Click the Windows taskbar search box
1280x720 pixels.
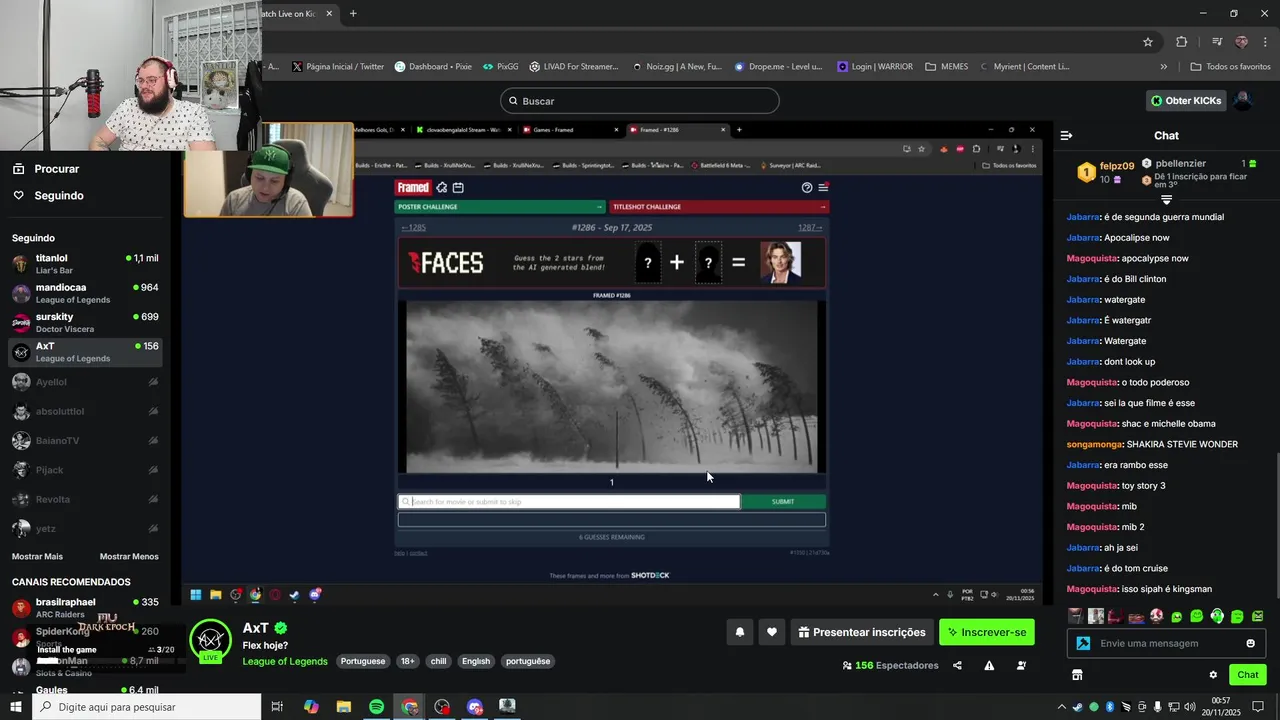tap(146, 706)
